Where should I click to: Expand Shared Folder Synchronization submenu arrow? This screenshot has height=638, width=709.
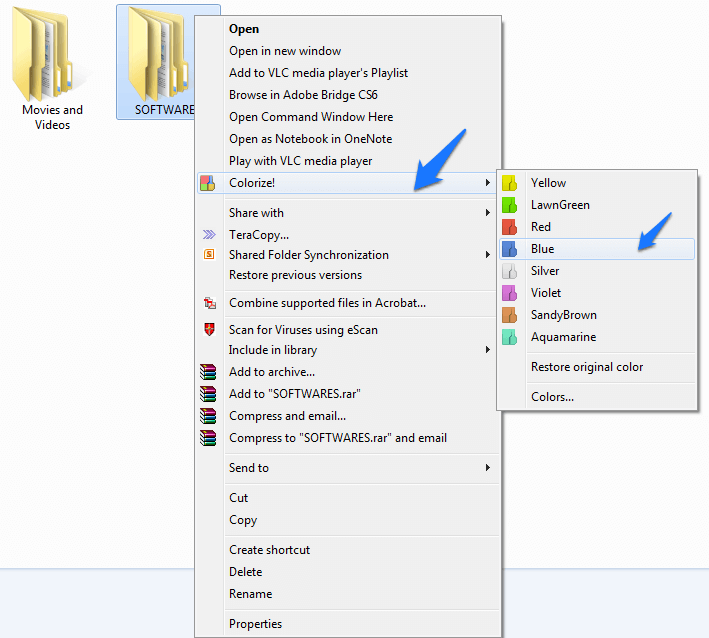(x=487, y=255)
